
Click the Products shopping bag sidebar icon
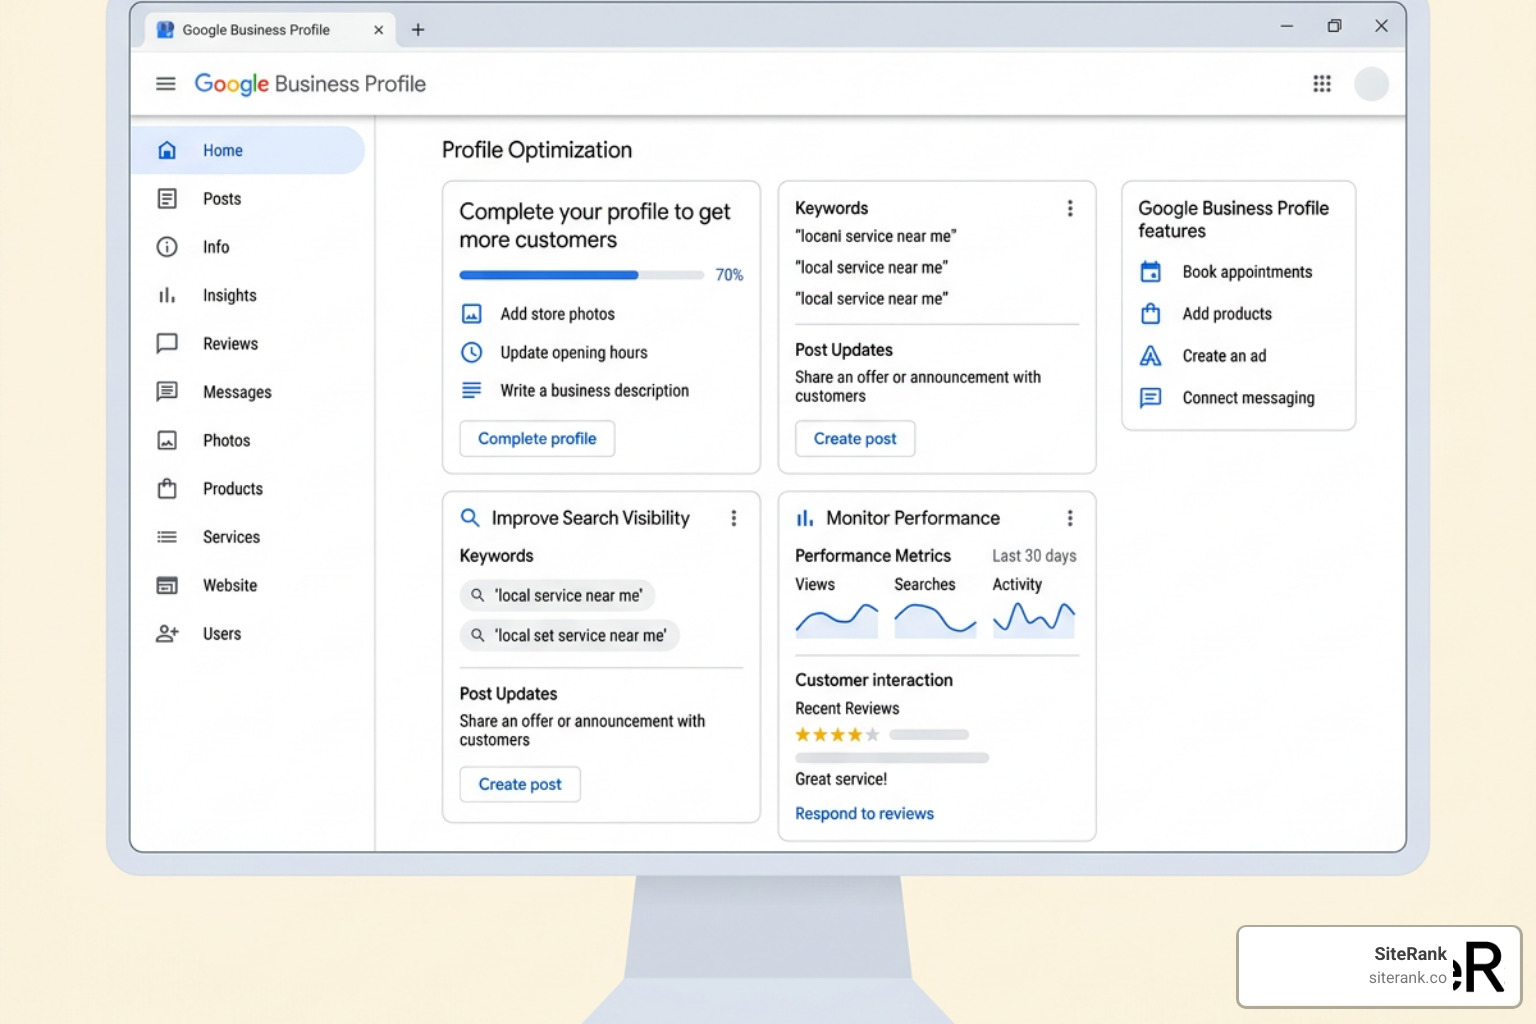[167, 488]
